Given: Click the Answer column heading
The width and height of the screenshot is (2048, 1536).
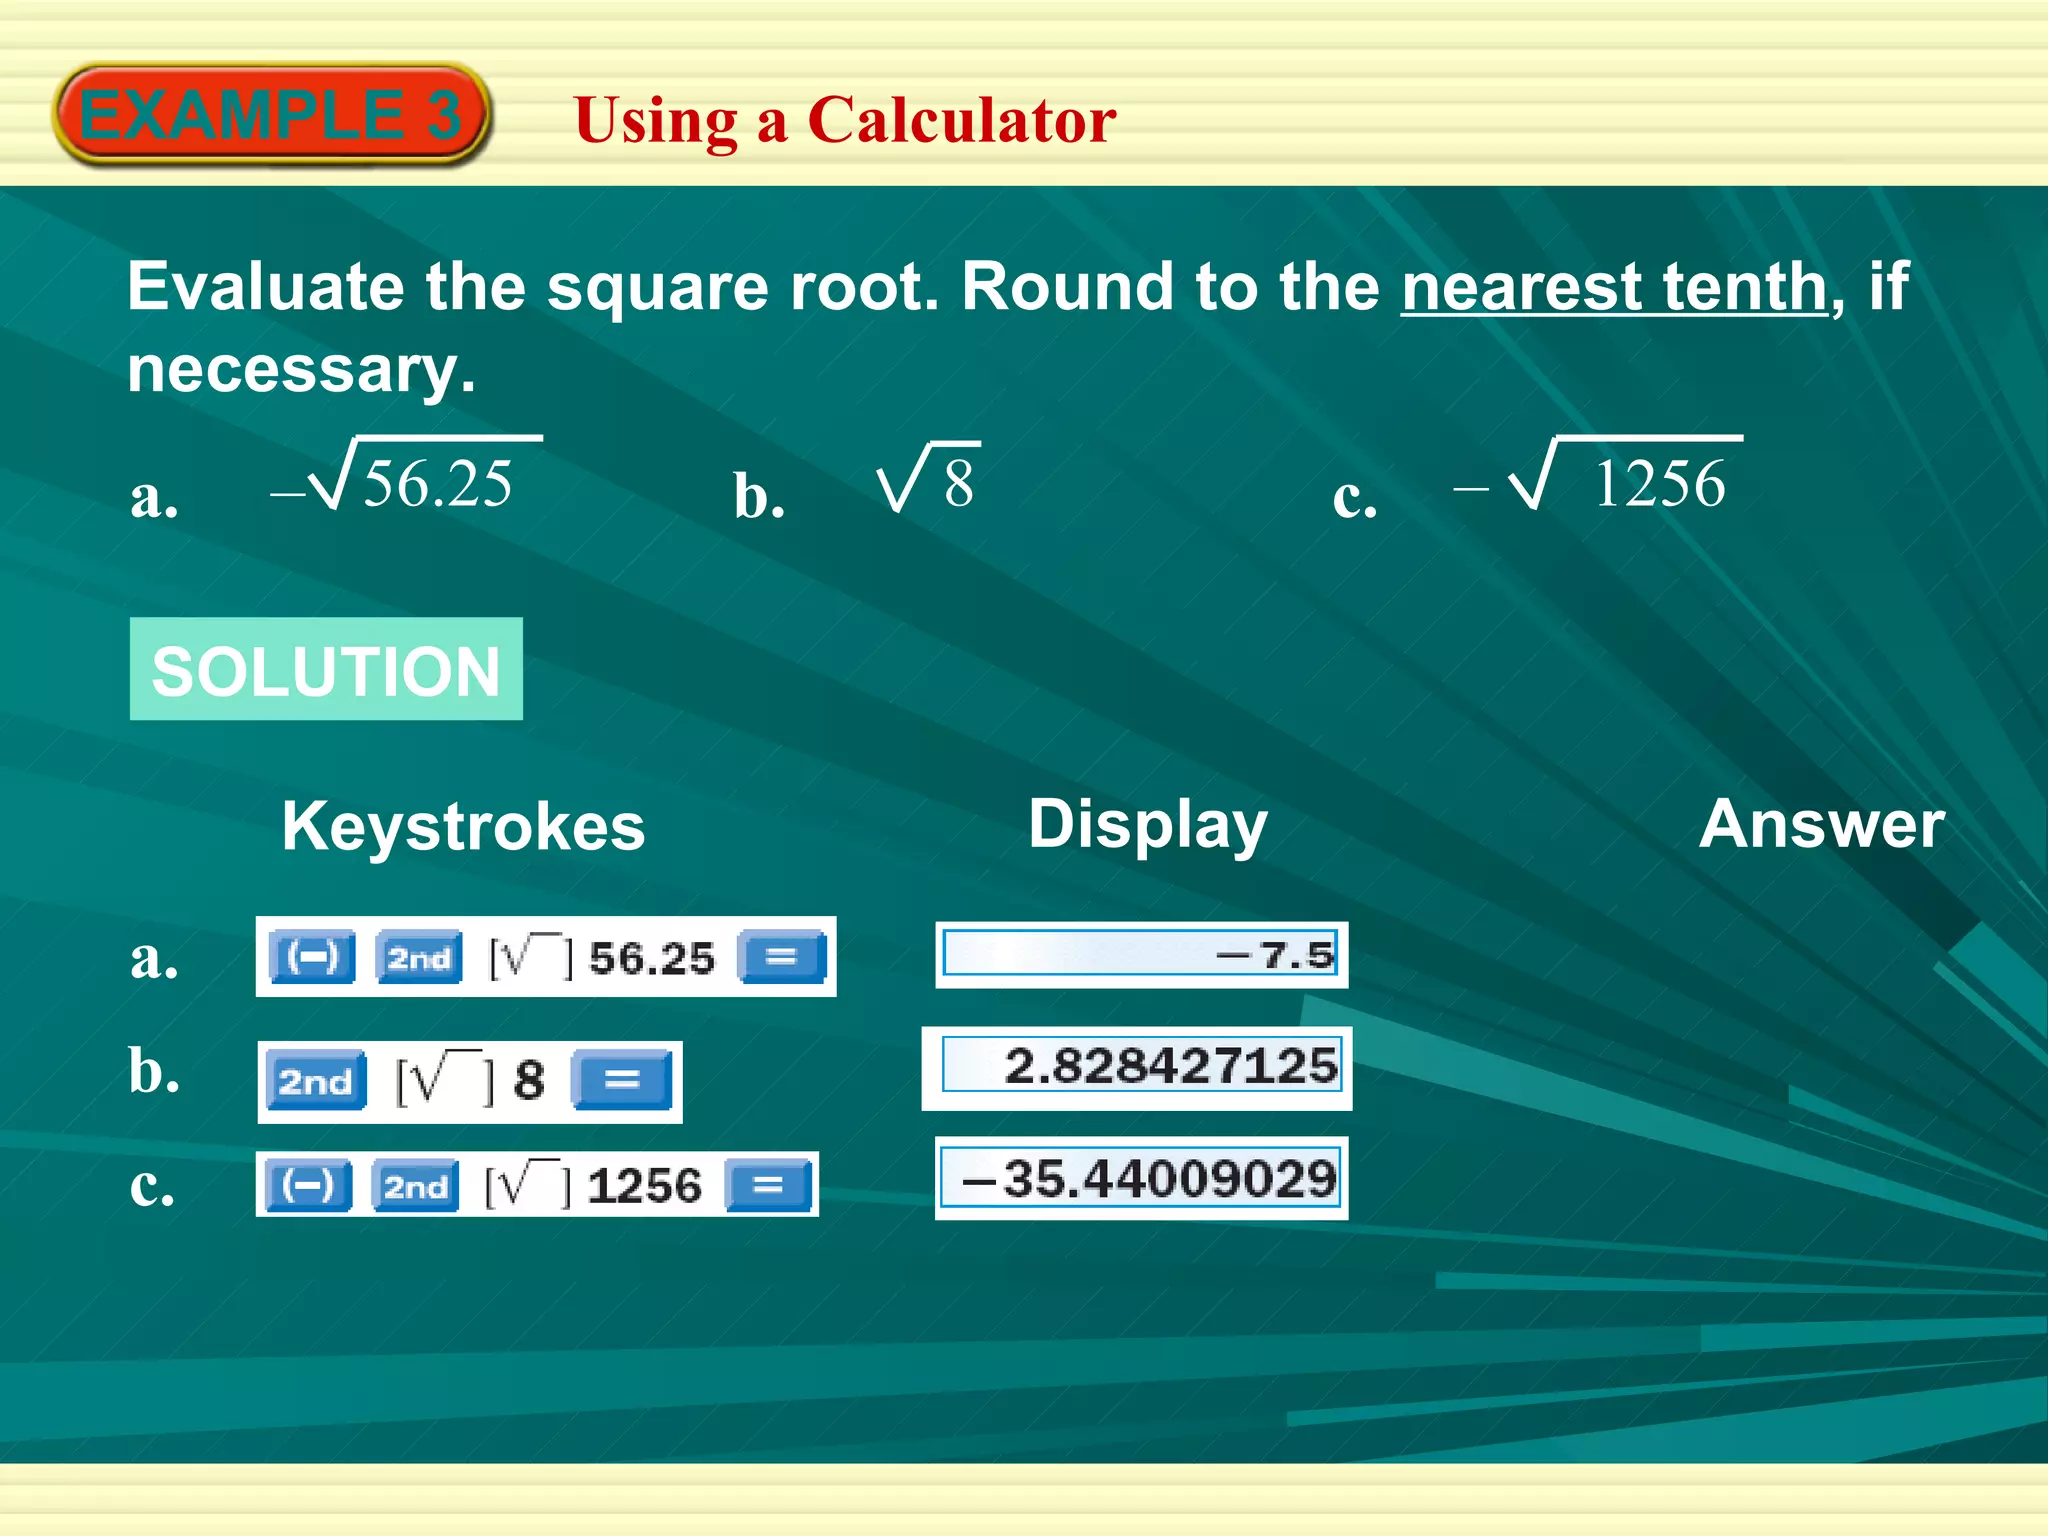Looking at the screenshot, I should (1822, 824).
